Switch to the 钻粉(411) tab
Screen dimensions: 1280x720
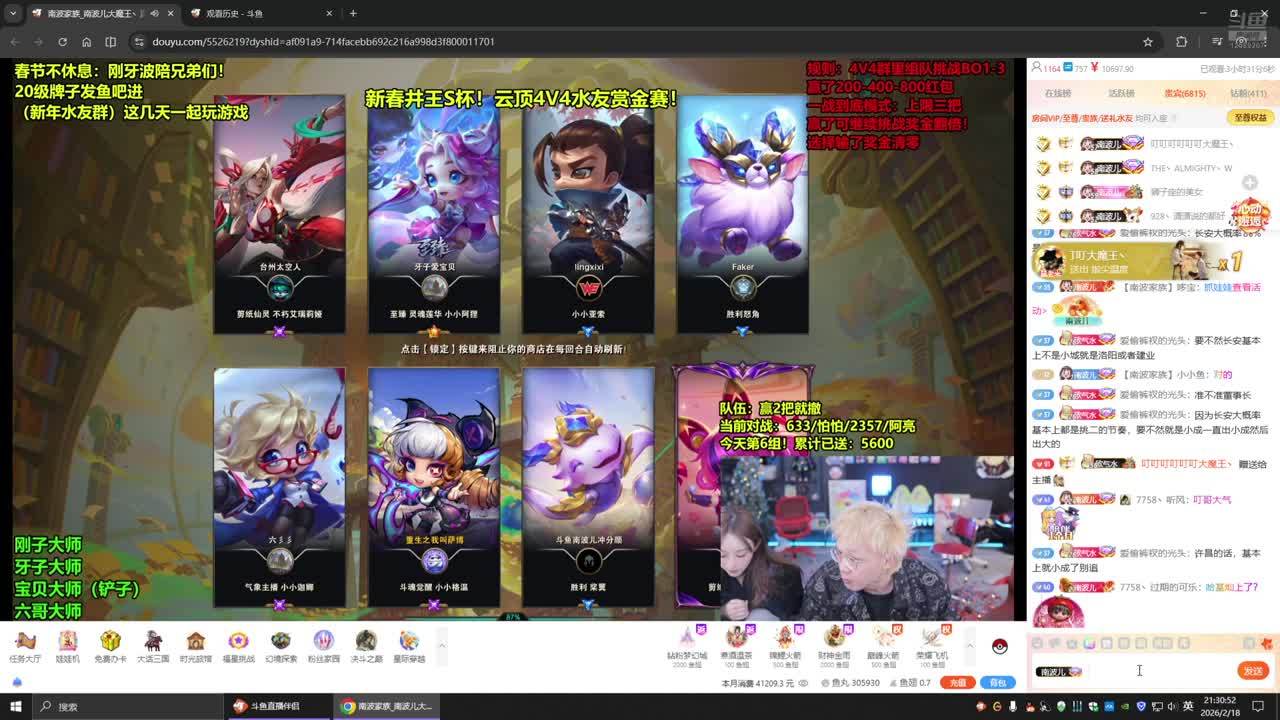click(x=1248, y=94)
